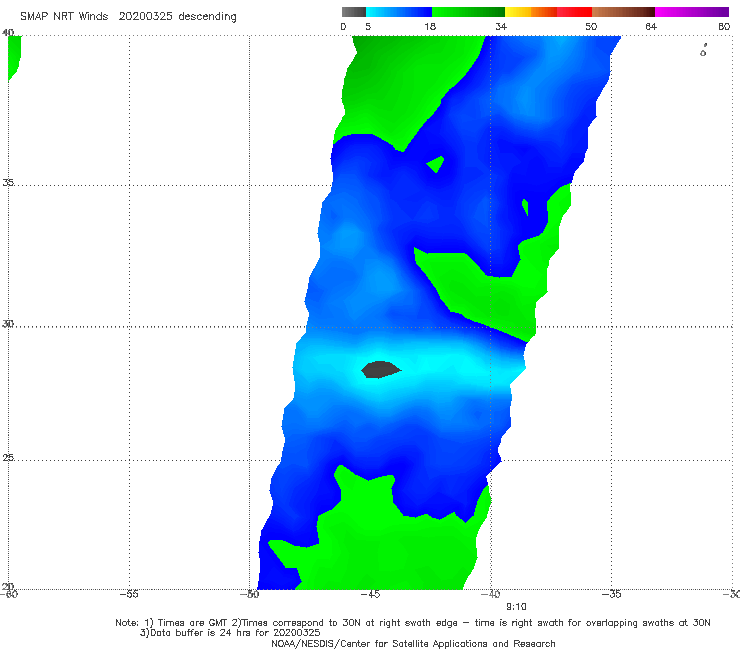Screen dimensions: 740x650
Task: Click the red section of the colorbar
Action: click(x=574, y=12)
